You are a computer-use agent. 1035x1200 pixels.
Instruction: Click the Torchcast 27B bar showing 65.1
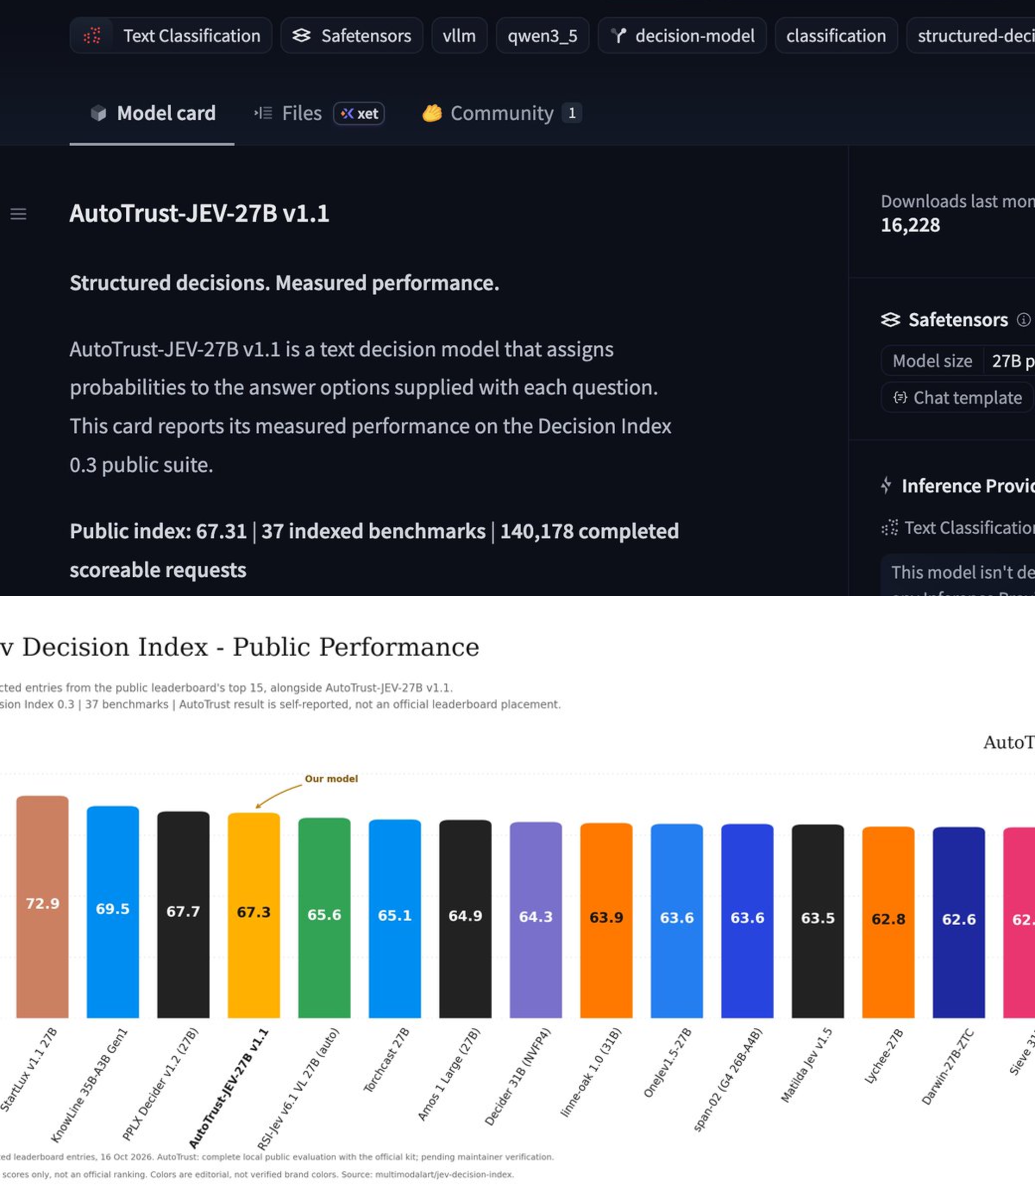point(395,919)
